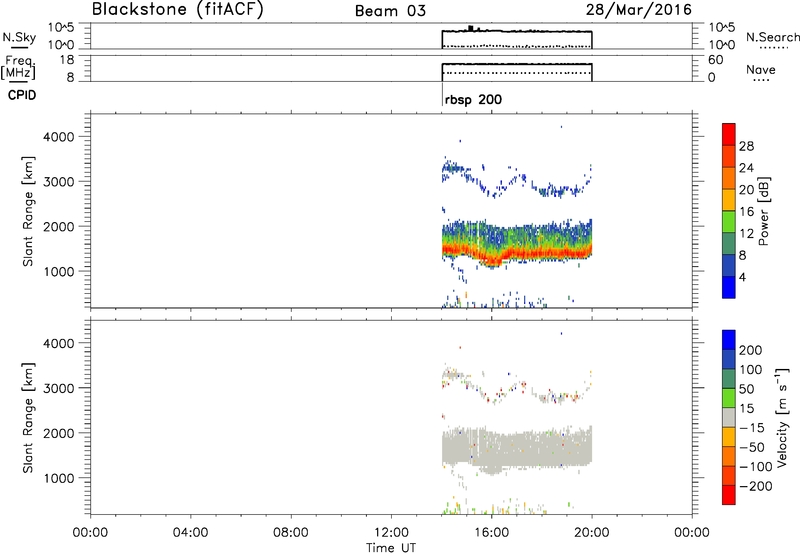Image resolution: width=800 pixels, height=554 pixels.
Task: Click the Power [dB] axis label
Action: pyautogui.click(x=764, y=211)
